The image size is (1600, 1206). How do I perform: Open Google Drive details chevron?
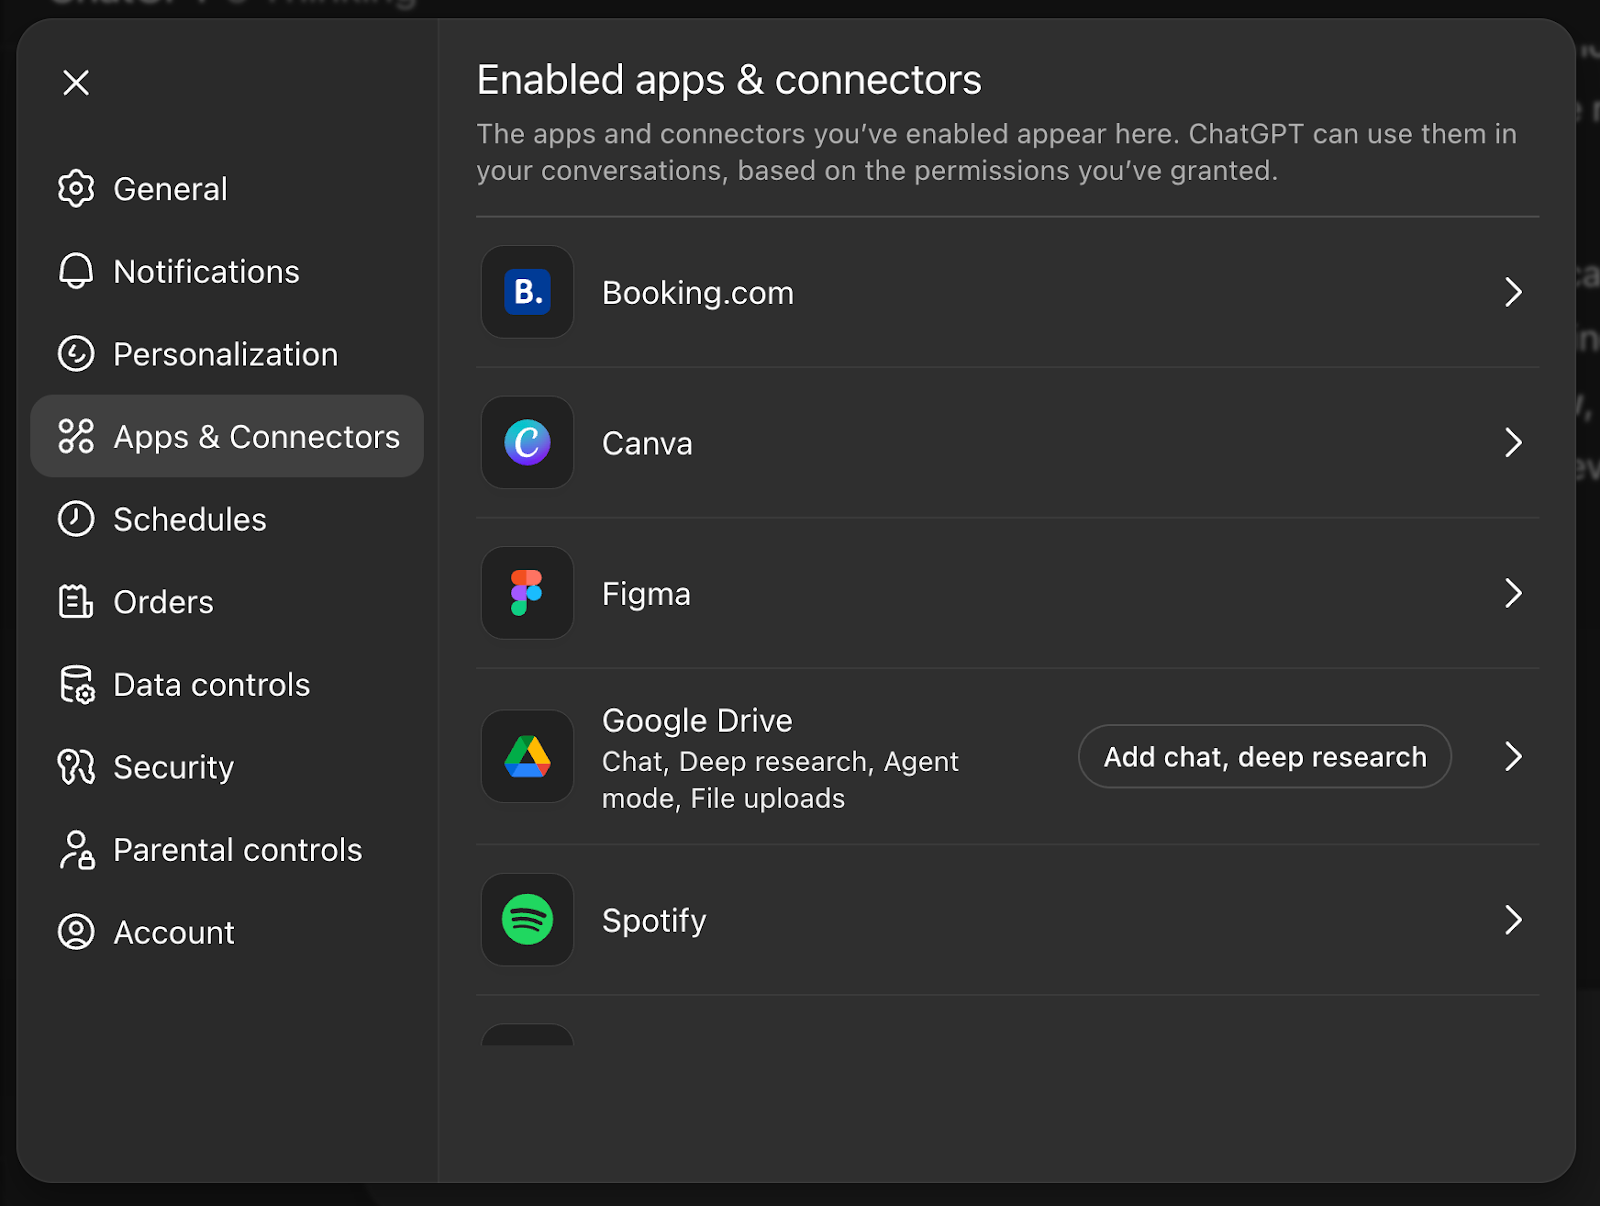[x=1513, y=757]
